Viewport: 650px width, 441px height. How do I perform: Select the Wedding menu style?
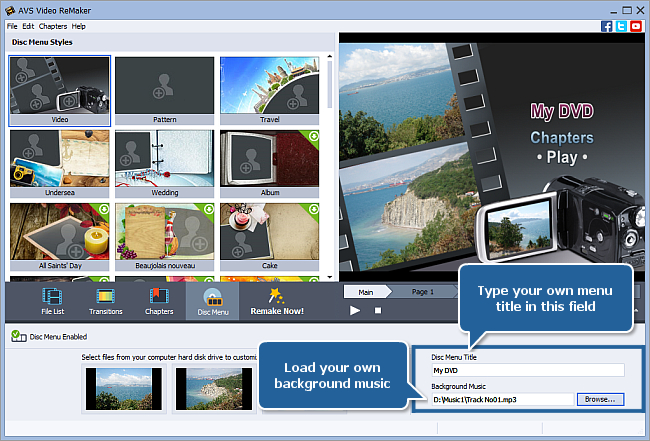[x=165, y=163]
